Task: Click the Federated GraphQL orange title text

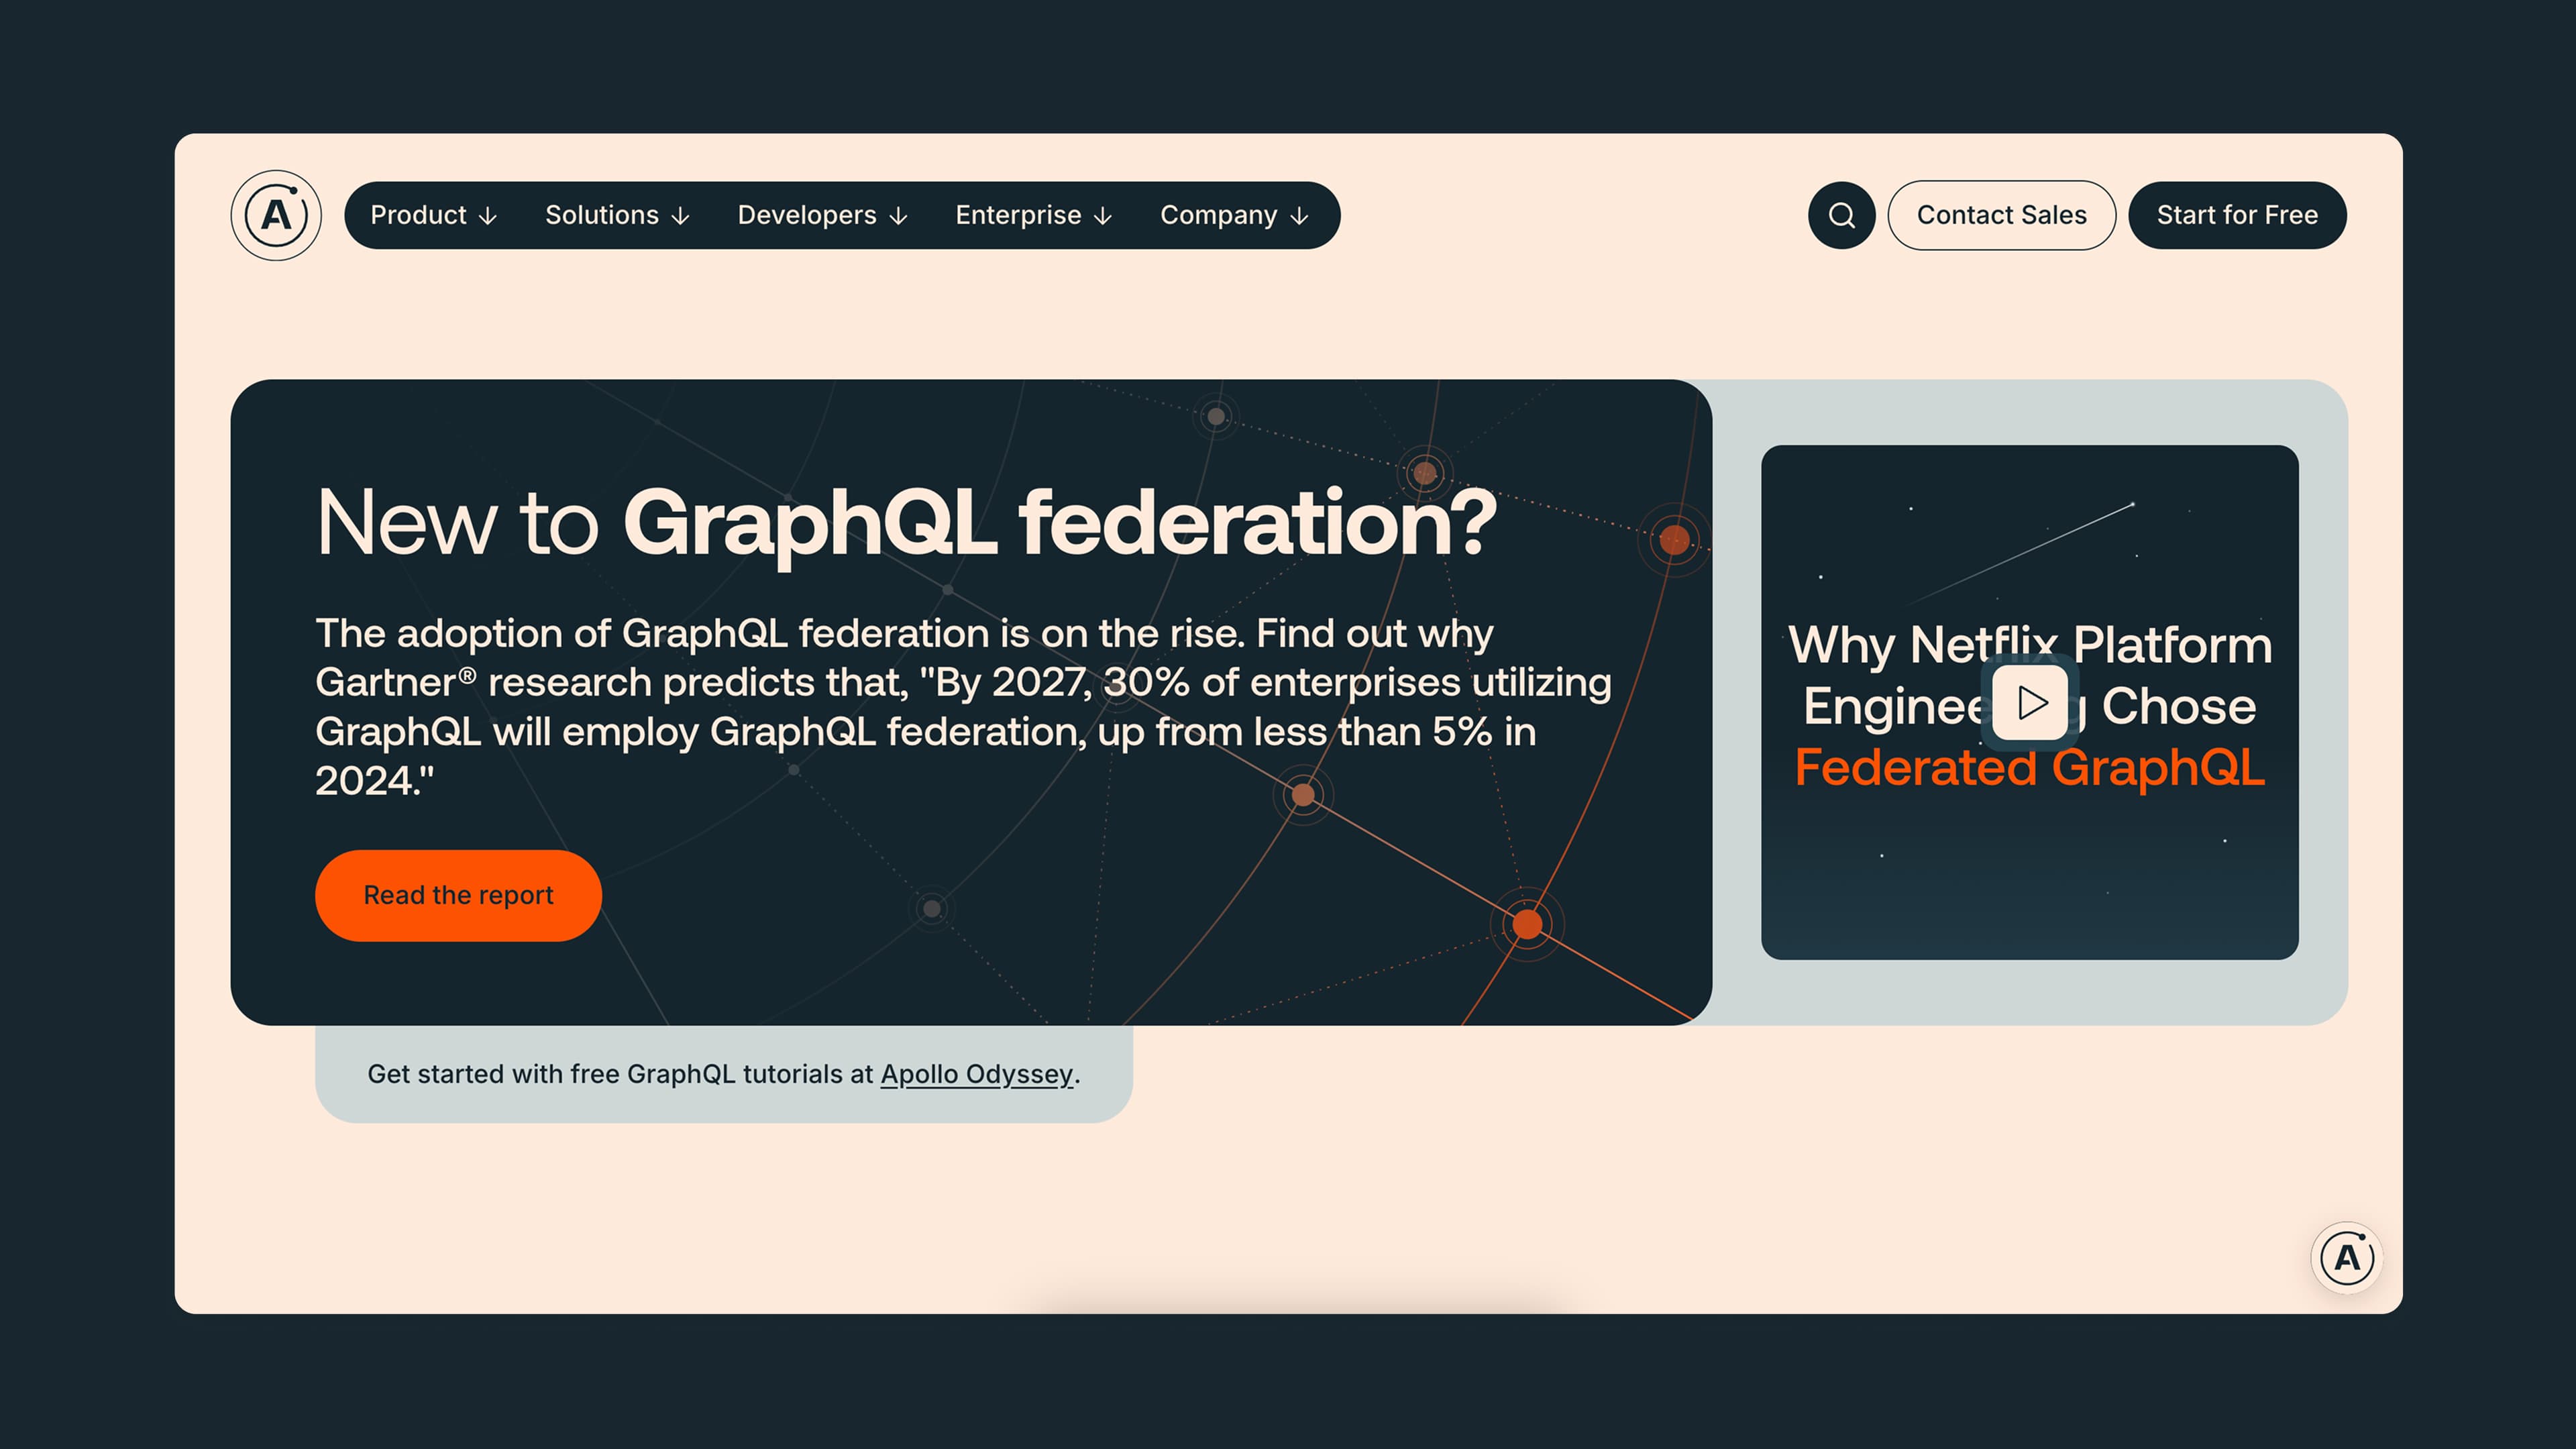Action: (2029, 768)
